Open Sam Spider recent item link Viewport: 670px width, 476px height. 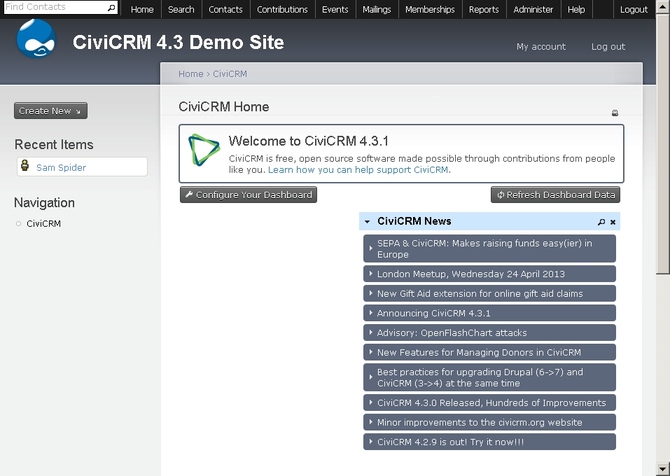click(61, 167)
